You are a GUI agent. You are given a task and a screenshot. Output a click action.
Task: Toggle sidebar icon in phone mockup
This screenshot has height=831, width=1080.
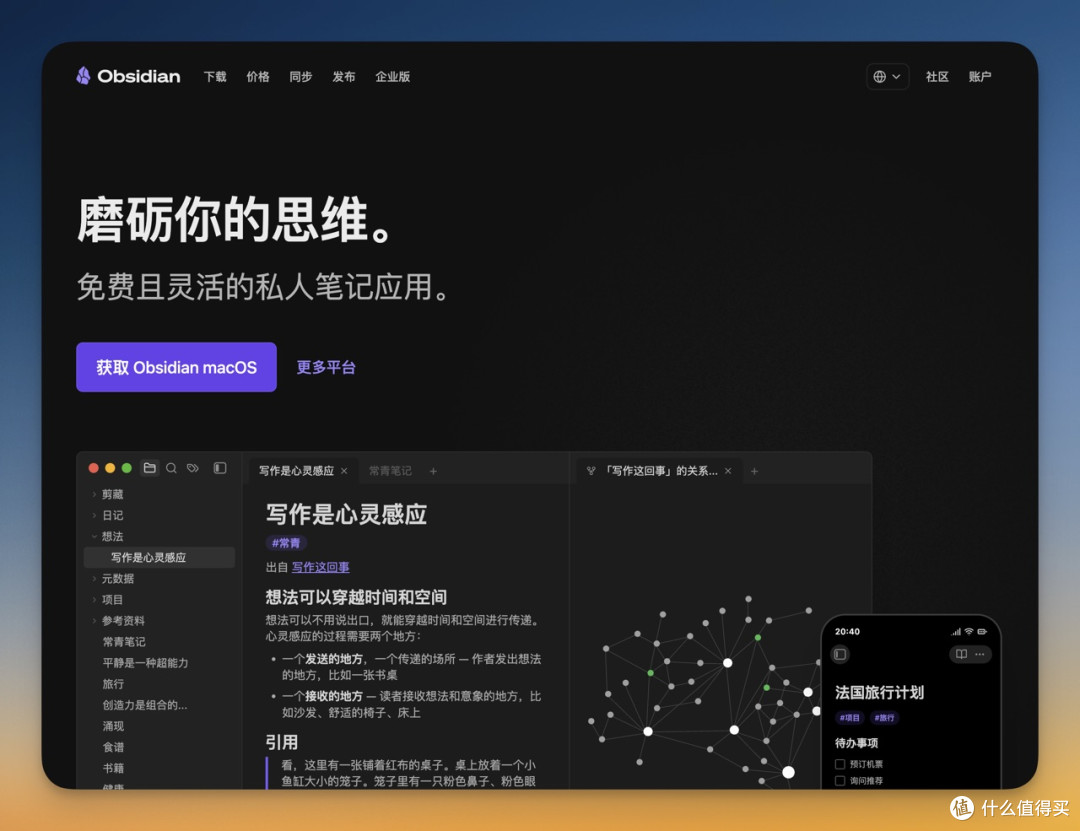[840, 654]
